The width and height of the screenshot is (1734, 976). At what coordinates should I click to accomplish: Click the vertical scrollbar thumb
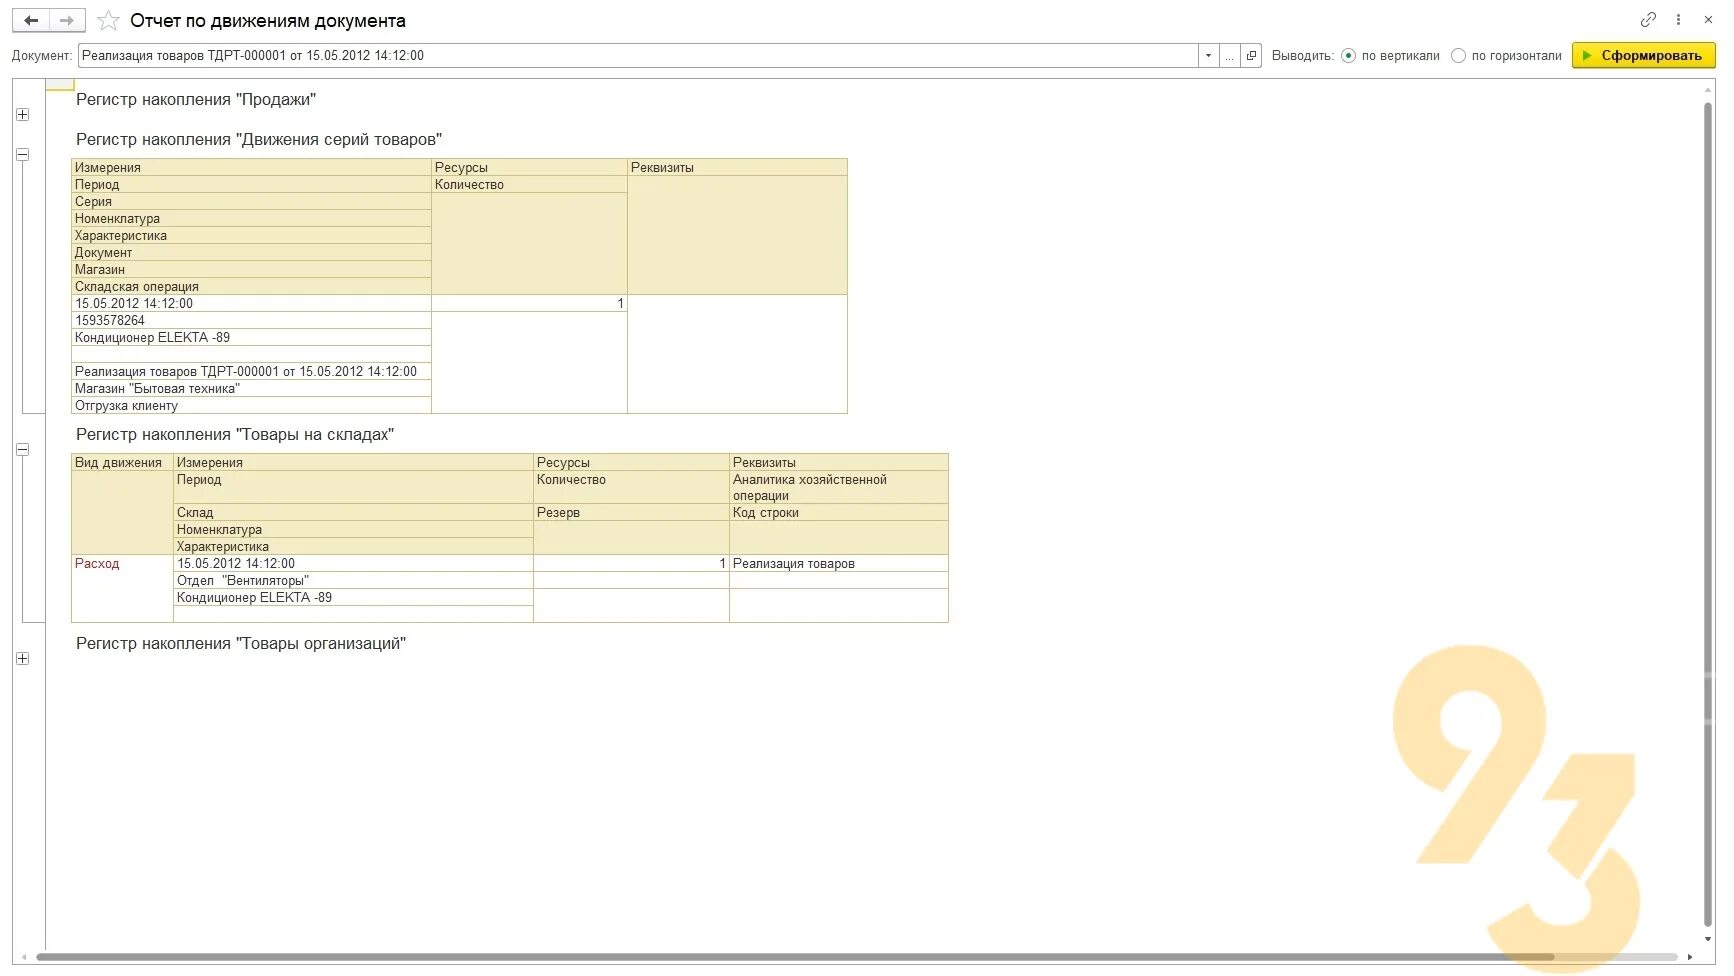(1708, 515)
